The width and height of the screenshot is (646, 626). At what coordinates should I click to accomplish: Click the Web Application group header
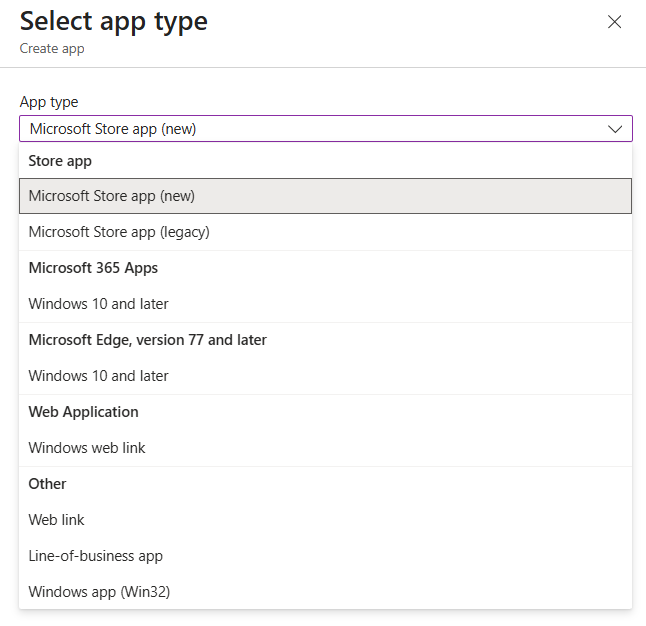pyautogui.click(x=83, y=412)
